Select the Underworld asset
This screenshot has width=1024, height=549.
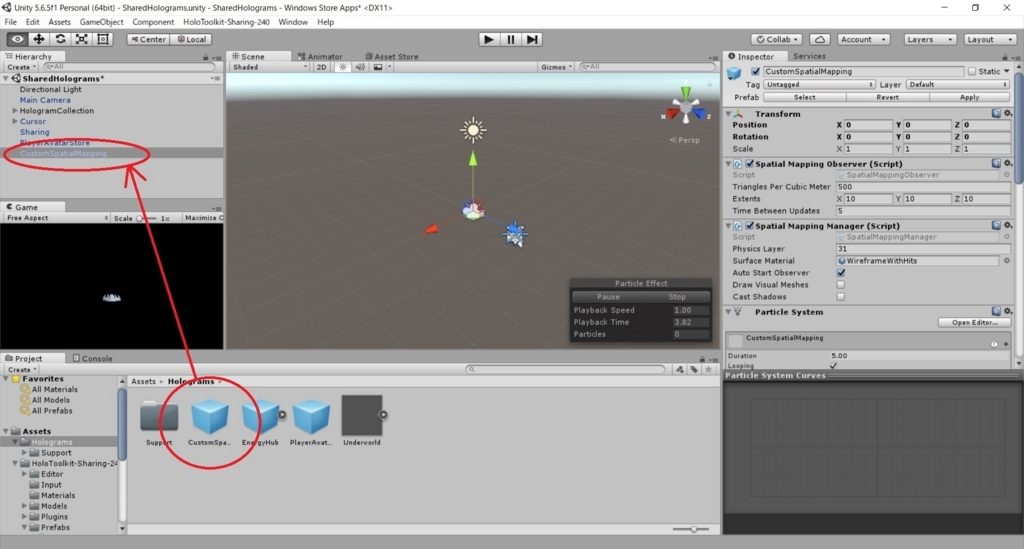click(362, 422)
